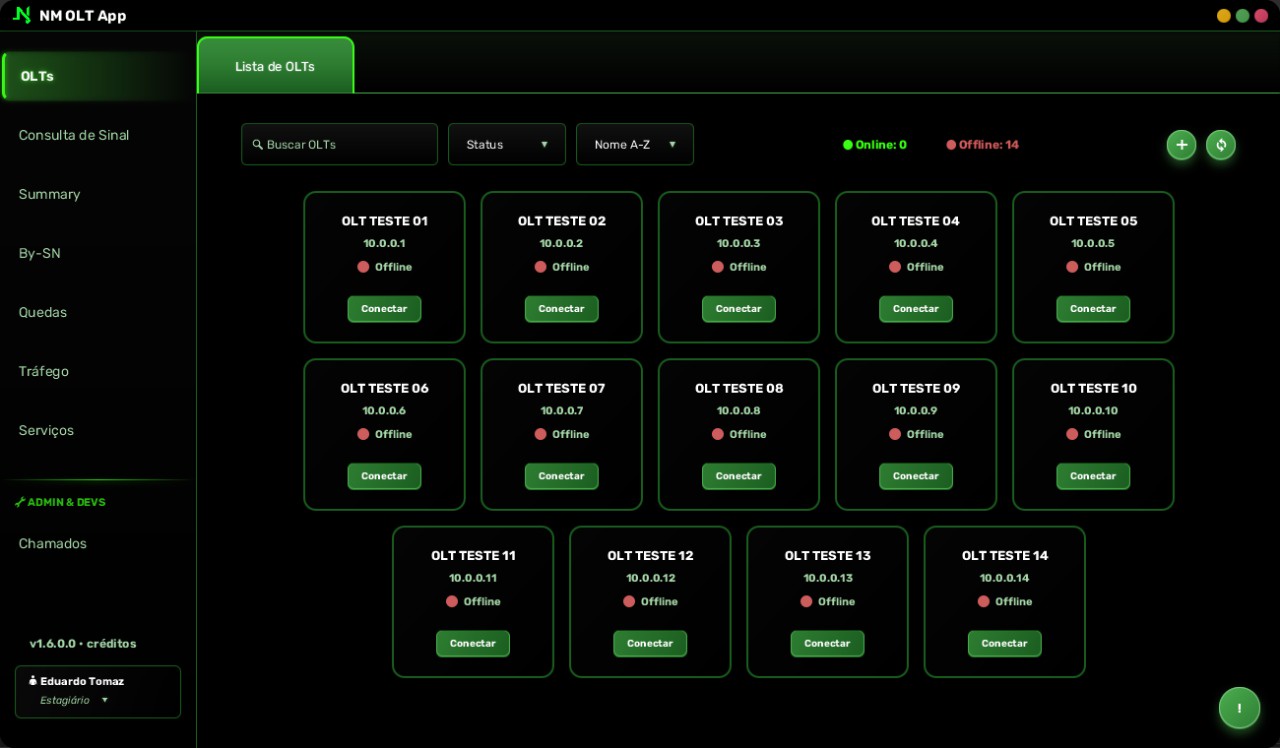Click Conectar on OLT TESTE 12

[x=650, y=643]
